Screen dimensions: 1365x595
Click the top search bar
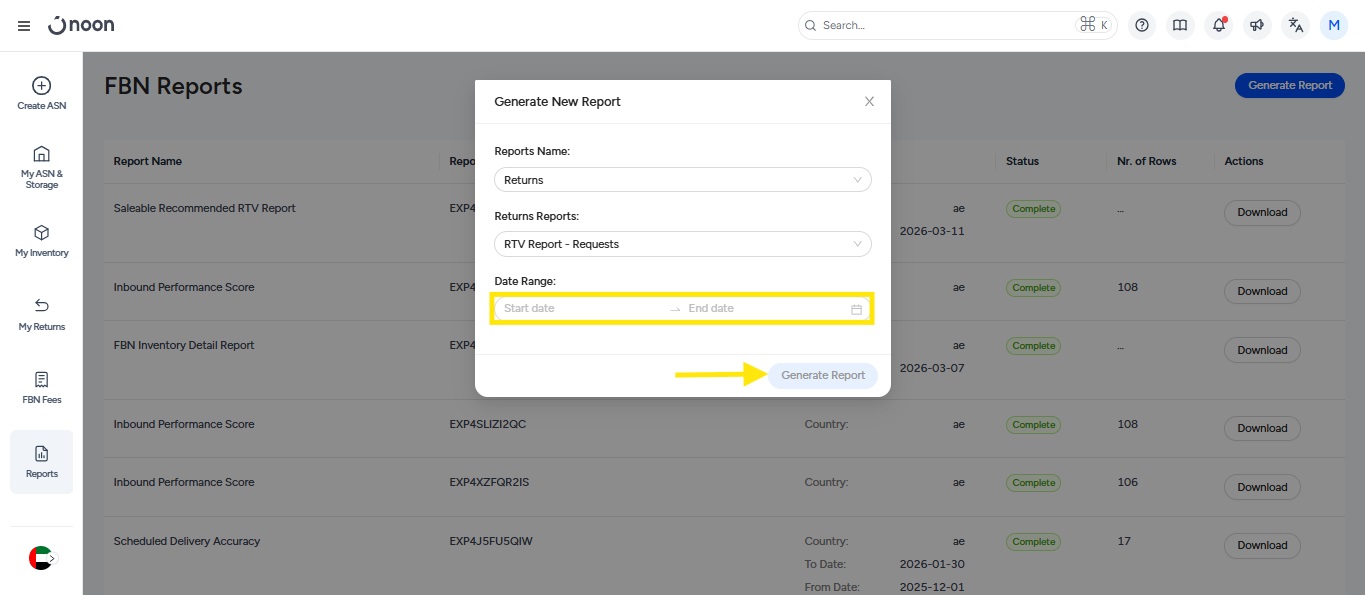tap(945, 26)
